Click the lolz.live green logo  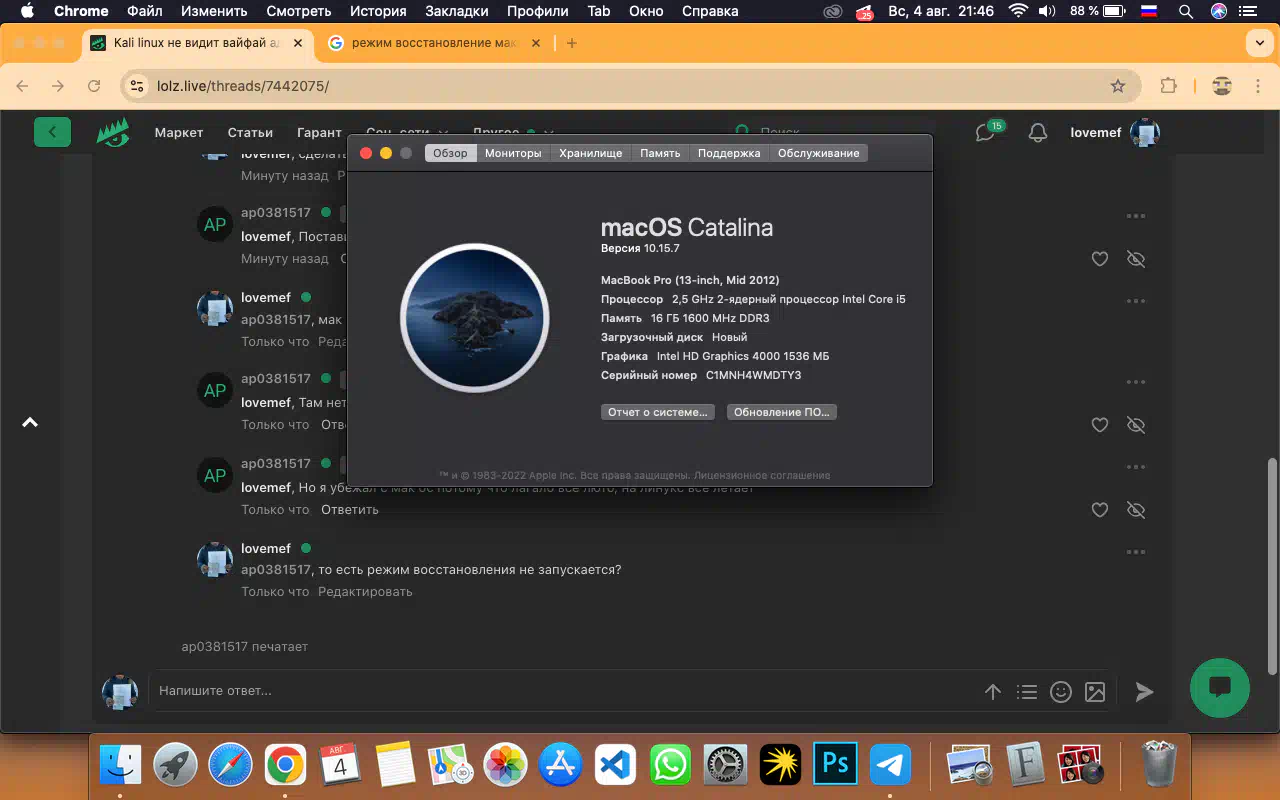113,132
